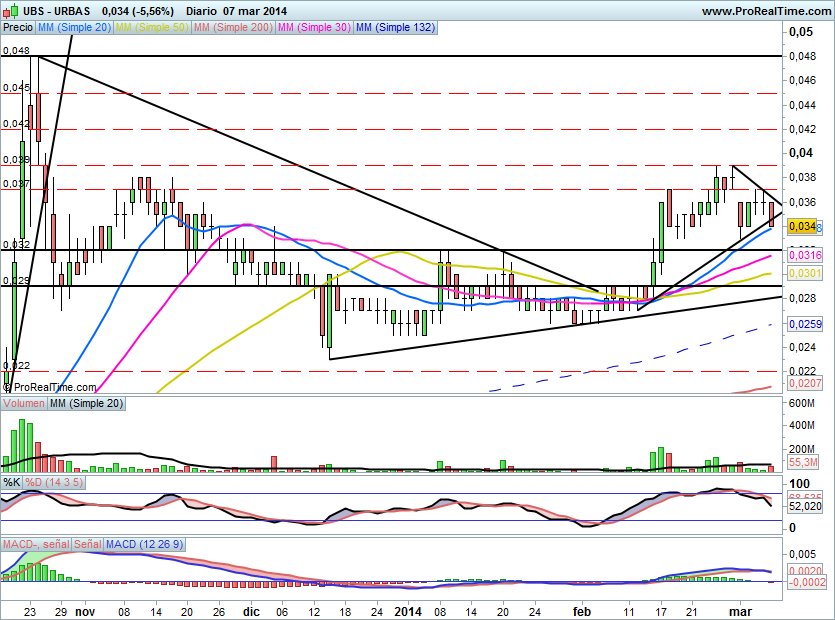Select the %K stochastic label
This screenshot has width=835, height=620.
(x=12, y=483)
